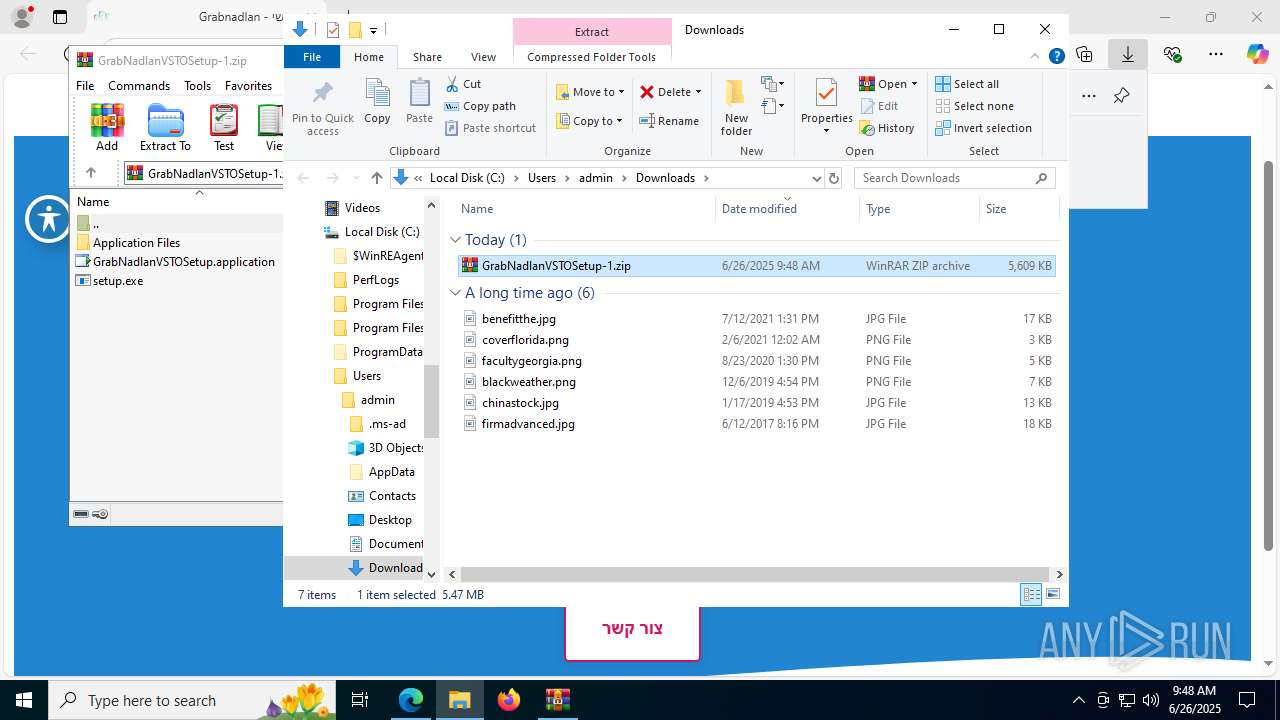The height and width of the screenshot is (720, 1280).
Task: Rename the selected file via ribbon
Action: (x=669, y=121)
